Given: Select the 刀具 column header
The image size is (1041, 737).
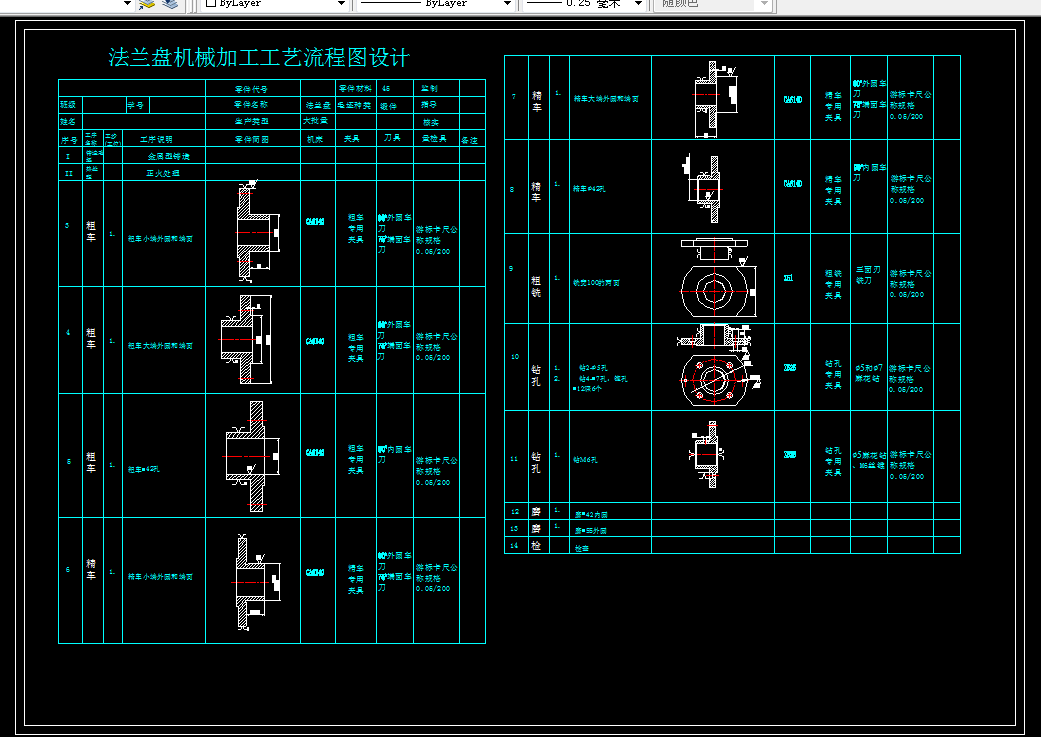Looking at the screenshot, I should [x=392, y=138].
